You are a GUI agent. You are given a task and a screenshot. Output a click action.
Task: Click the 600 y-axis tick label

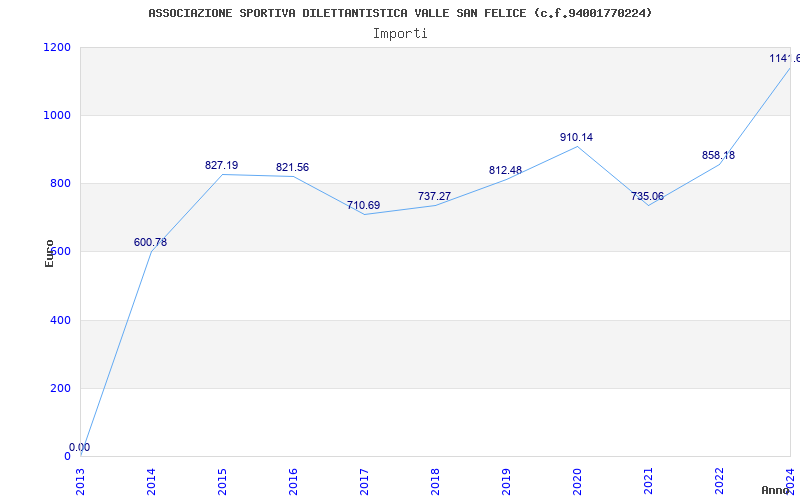pos(61,252)
